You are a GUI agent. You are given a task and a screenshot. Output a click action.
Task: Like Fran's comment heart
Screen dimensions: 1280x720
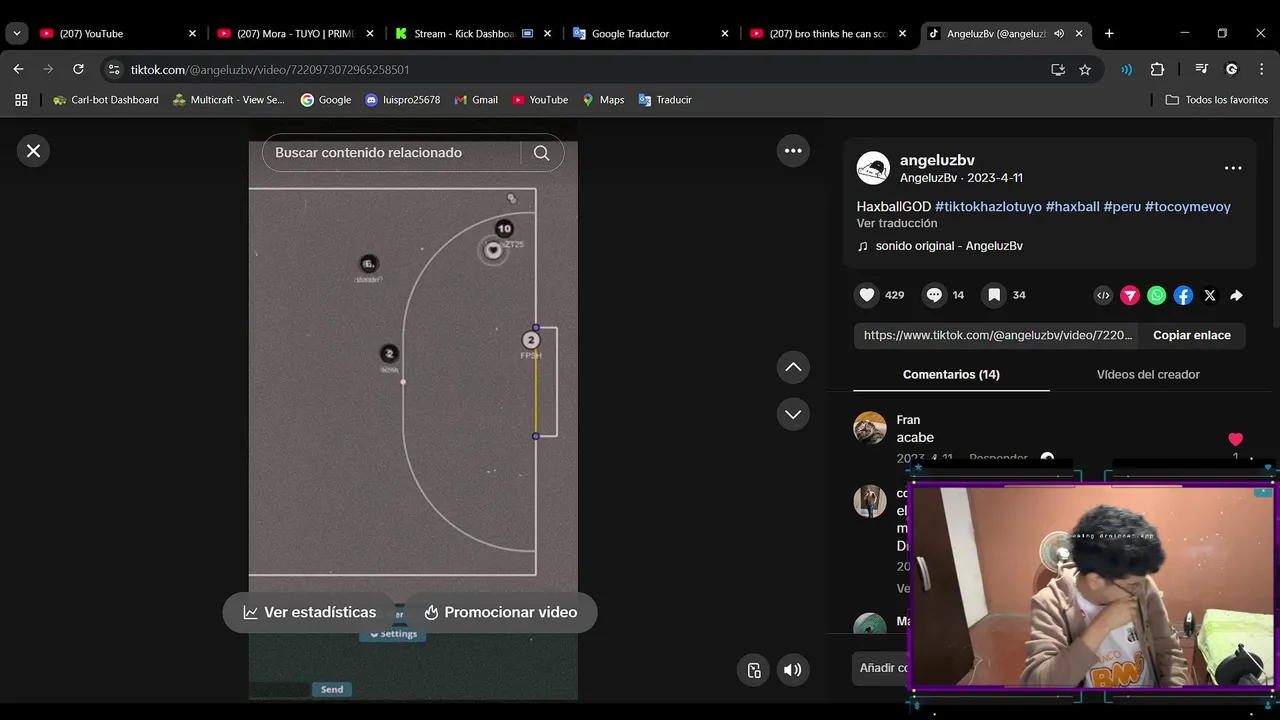[x=1235, y=440]
